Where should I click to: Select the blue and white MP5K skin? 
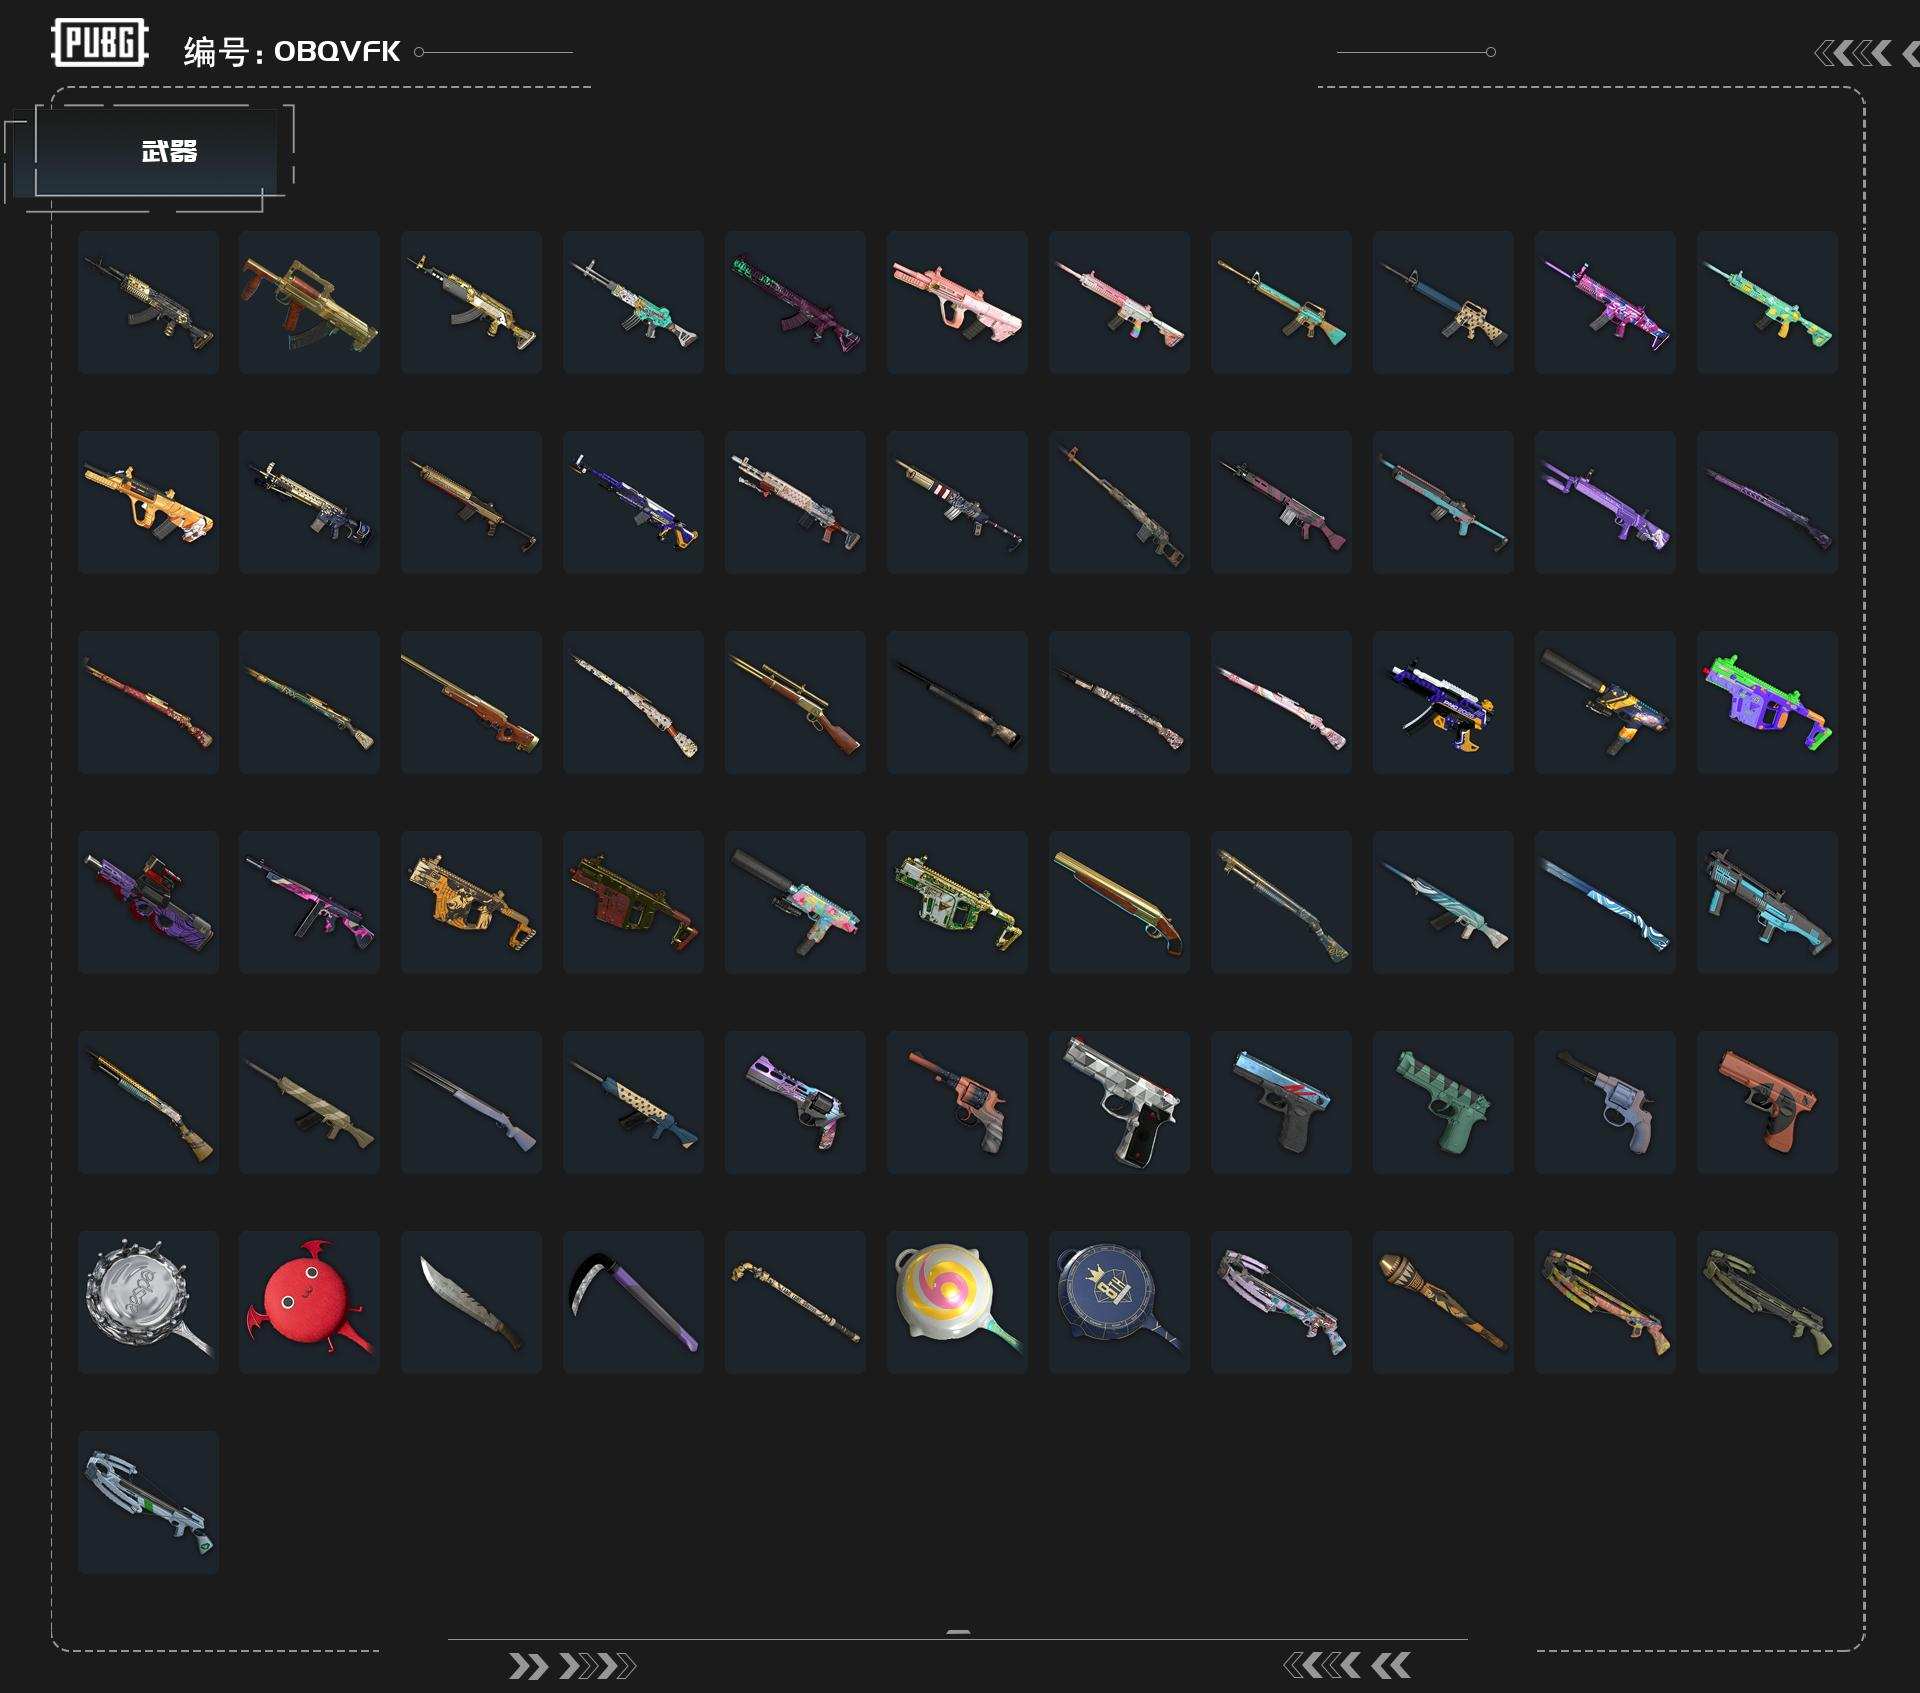(1443, 702)
